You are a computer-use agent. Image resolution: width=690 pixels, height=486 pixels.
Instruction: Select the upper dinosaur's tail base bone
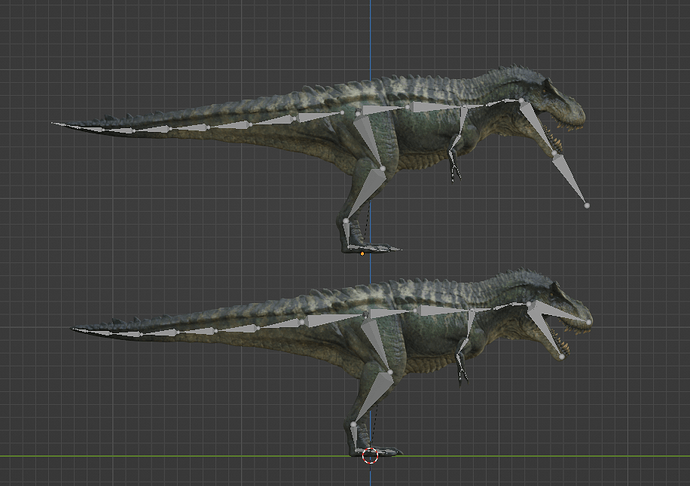320,116
